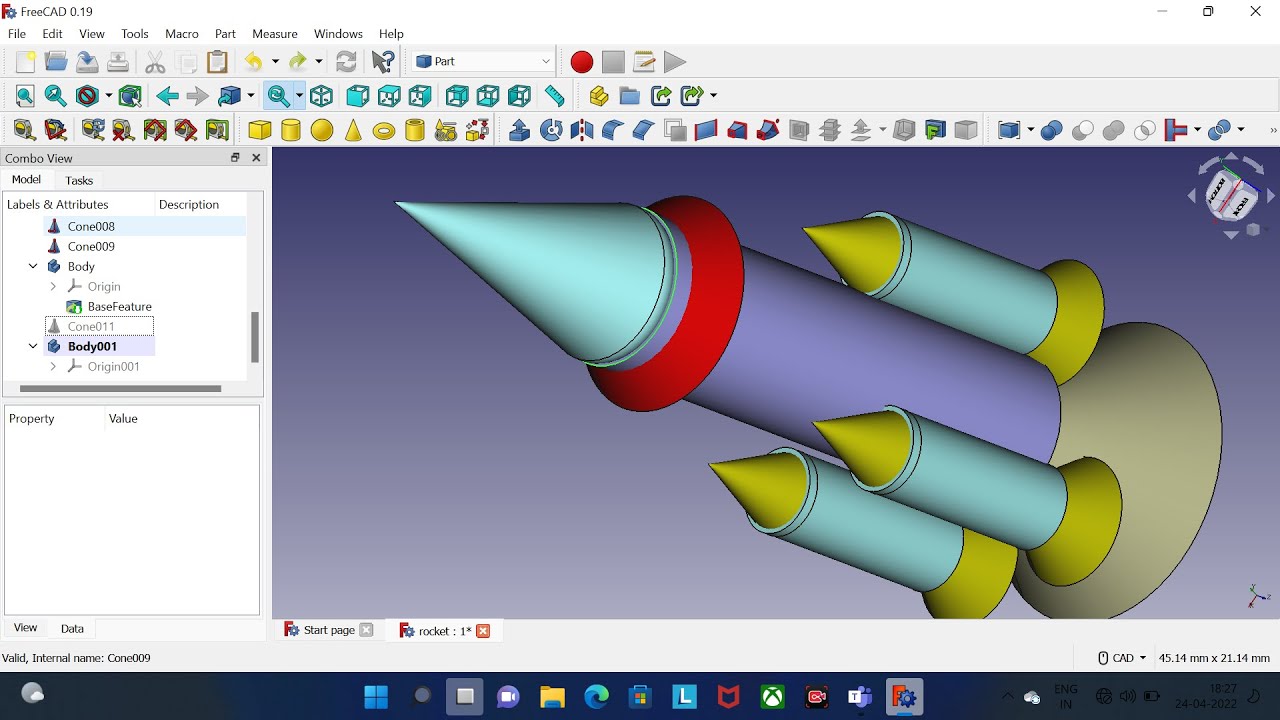Create a new part (yellow blocks icon)
This screenshot has width=1280, height=720.
pos(598,96)
